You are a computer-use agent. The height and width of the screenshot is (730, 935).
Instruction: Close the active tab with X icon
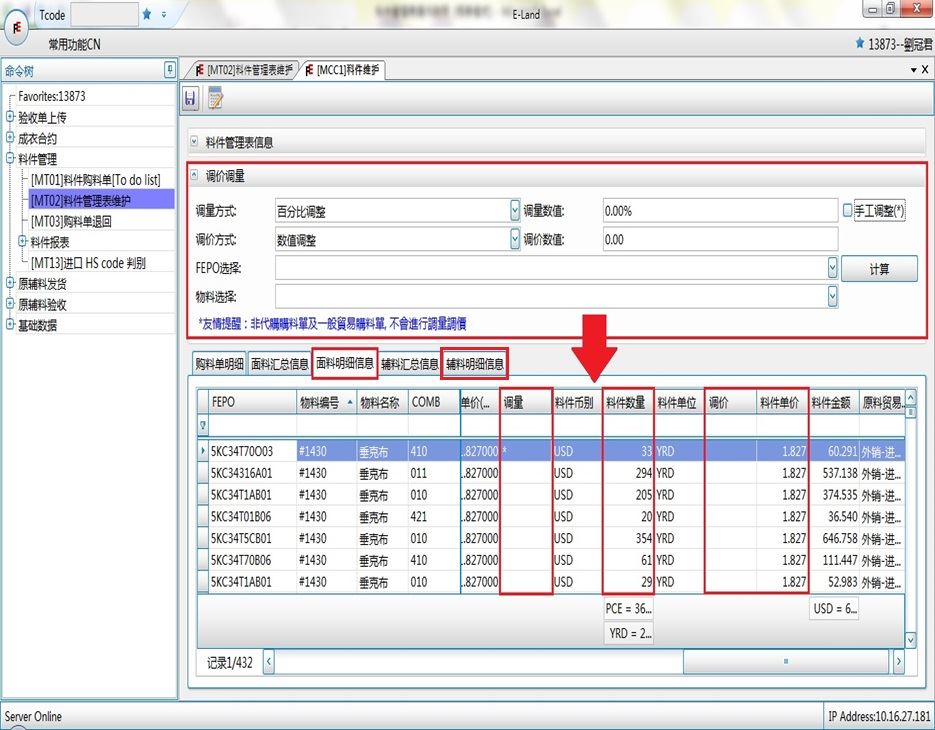click(x=925, y=70)
